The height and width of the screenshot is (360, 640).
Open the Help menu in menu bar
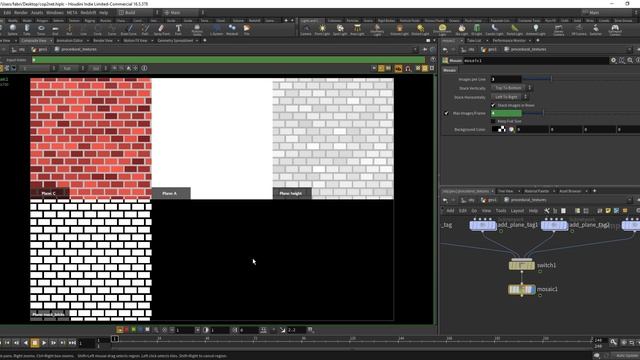tap(104, 13)
